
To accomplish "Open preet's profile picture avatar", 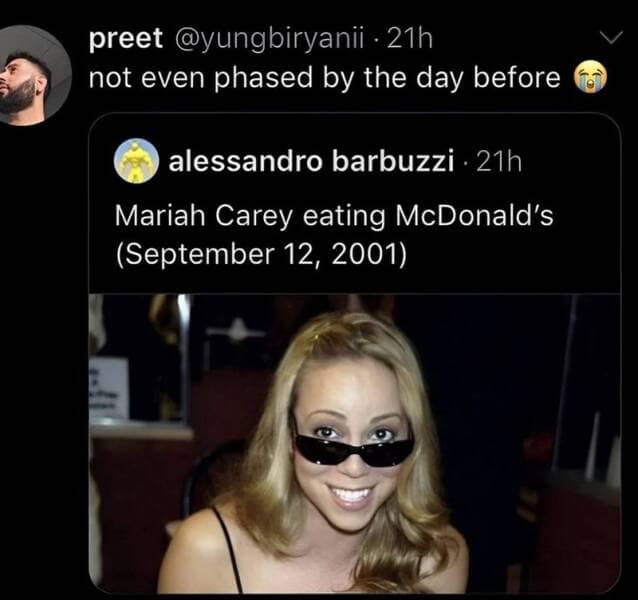I will click(x=35, y=74).
